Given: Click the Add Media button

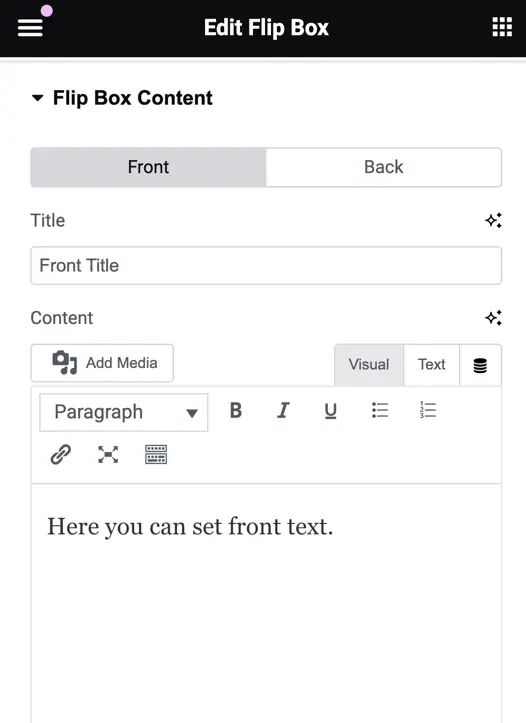Looking at the screenshot, I should click(102, 363).
